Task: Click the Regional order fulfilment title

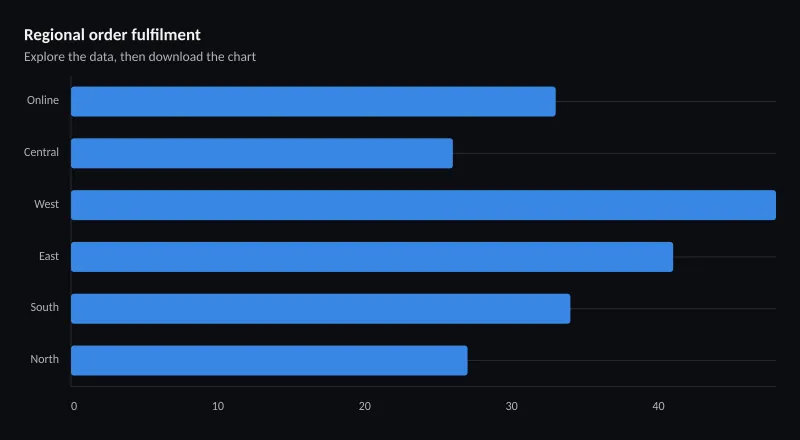Action: pyautogui.click(x=112, y=35)
